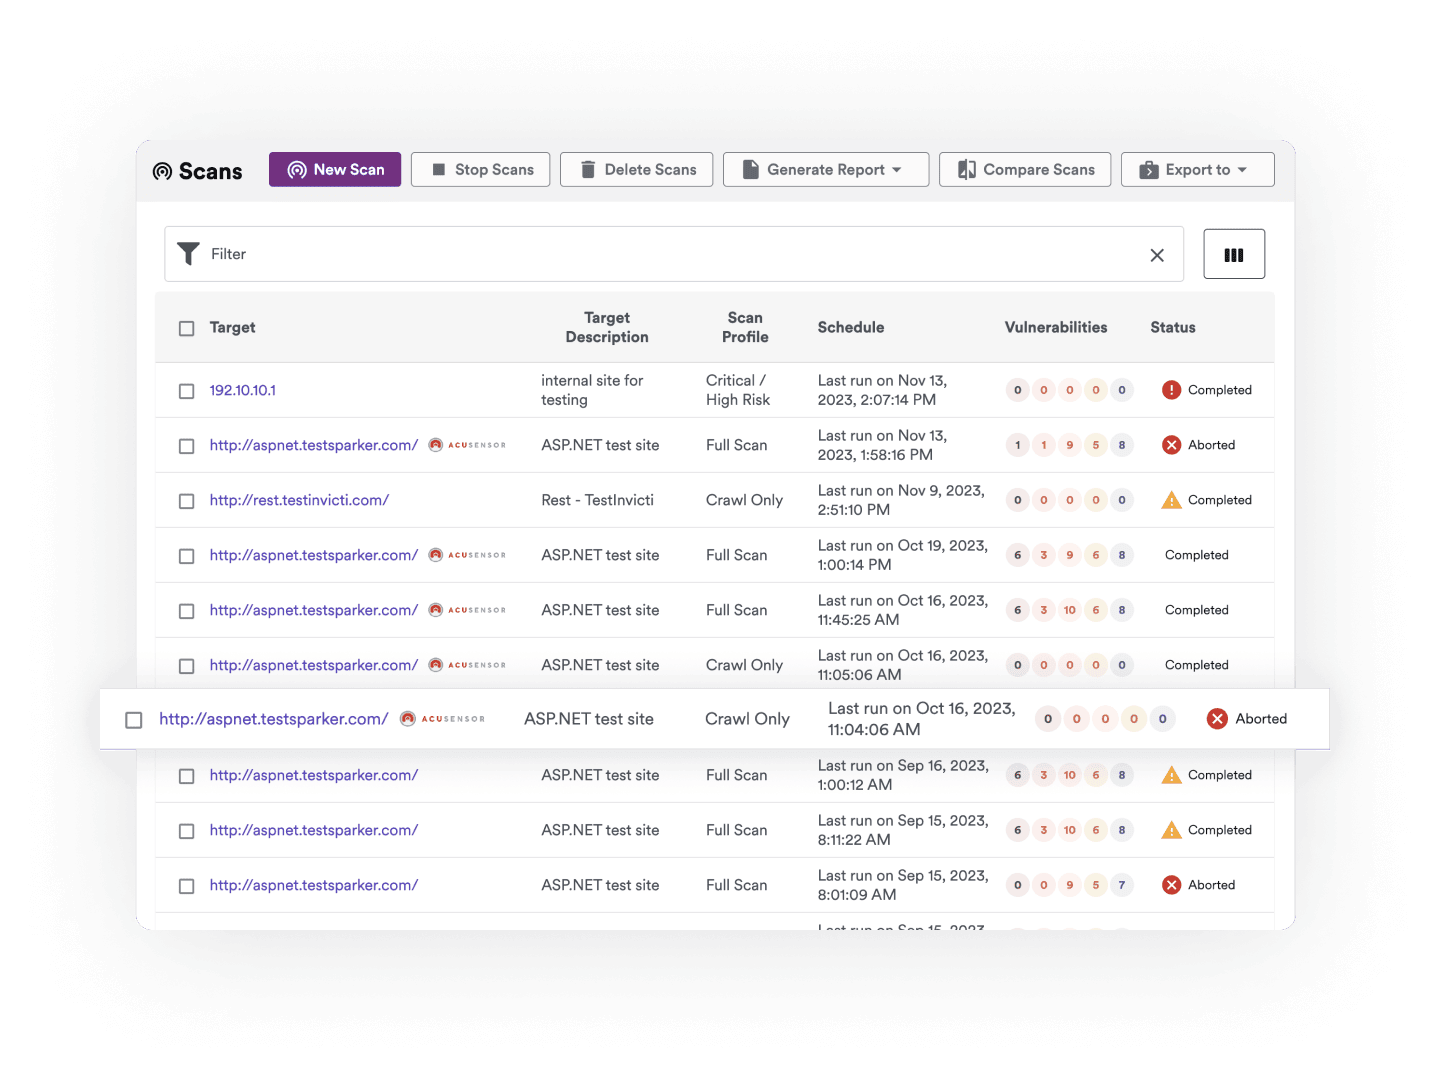Click the warning triangle on rest.testinvicti.com row

1171,500
